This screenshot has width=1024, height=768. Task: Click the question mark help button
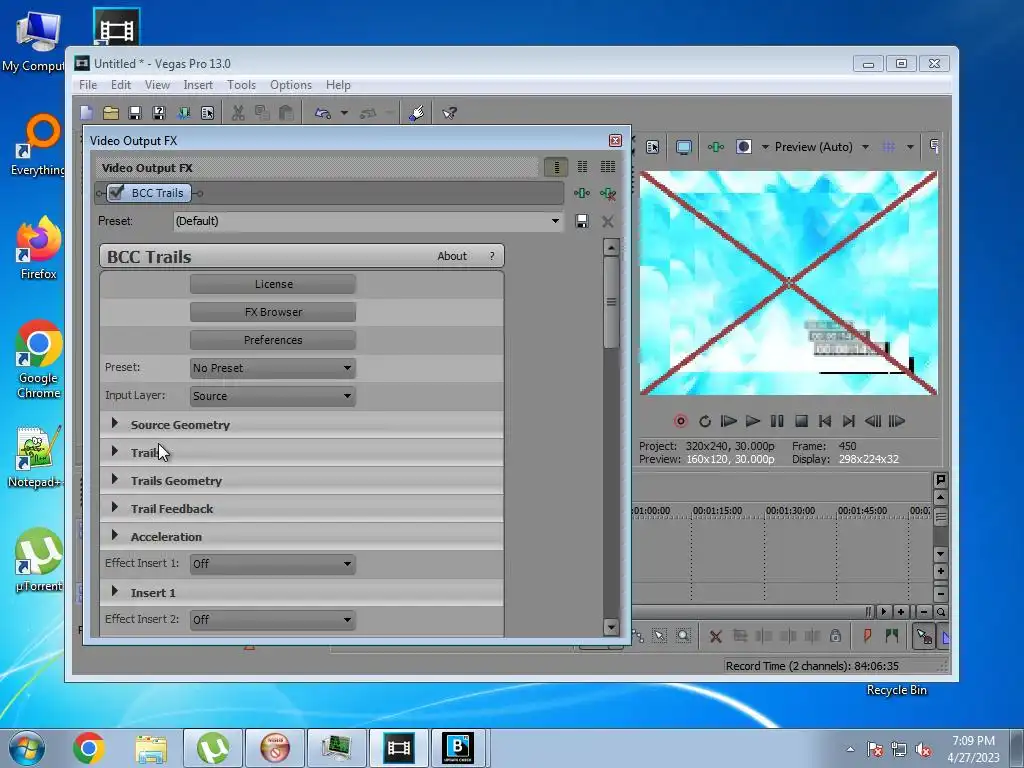pos(492,256)
